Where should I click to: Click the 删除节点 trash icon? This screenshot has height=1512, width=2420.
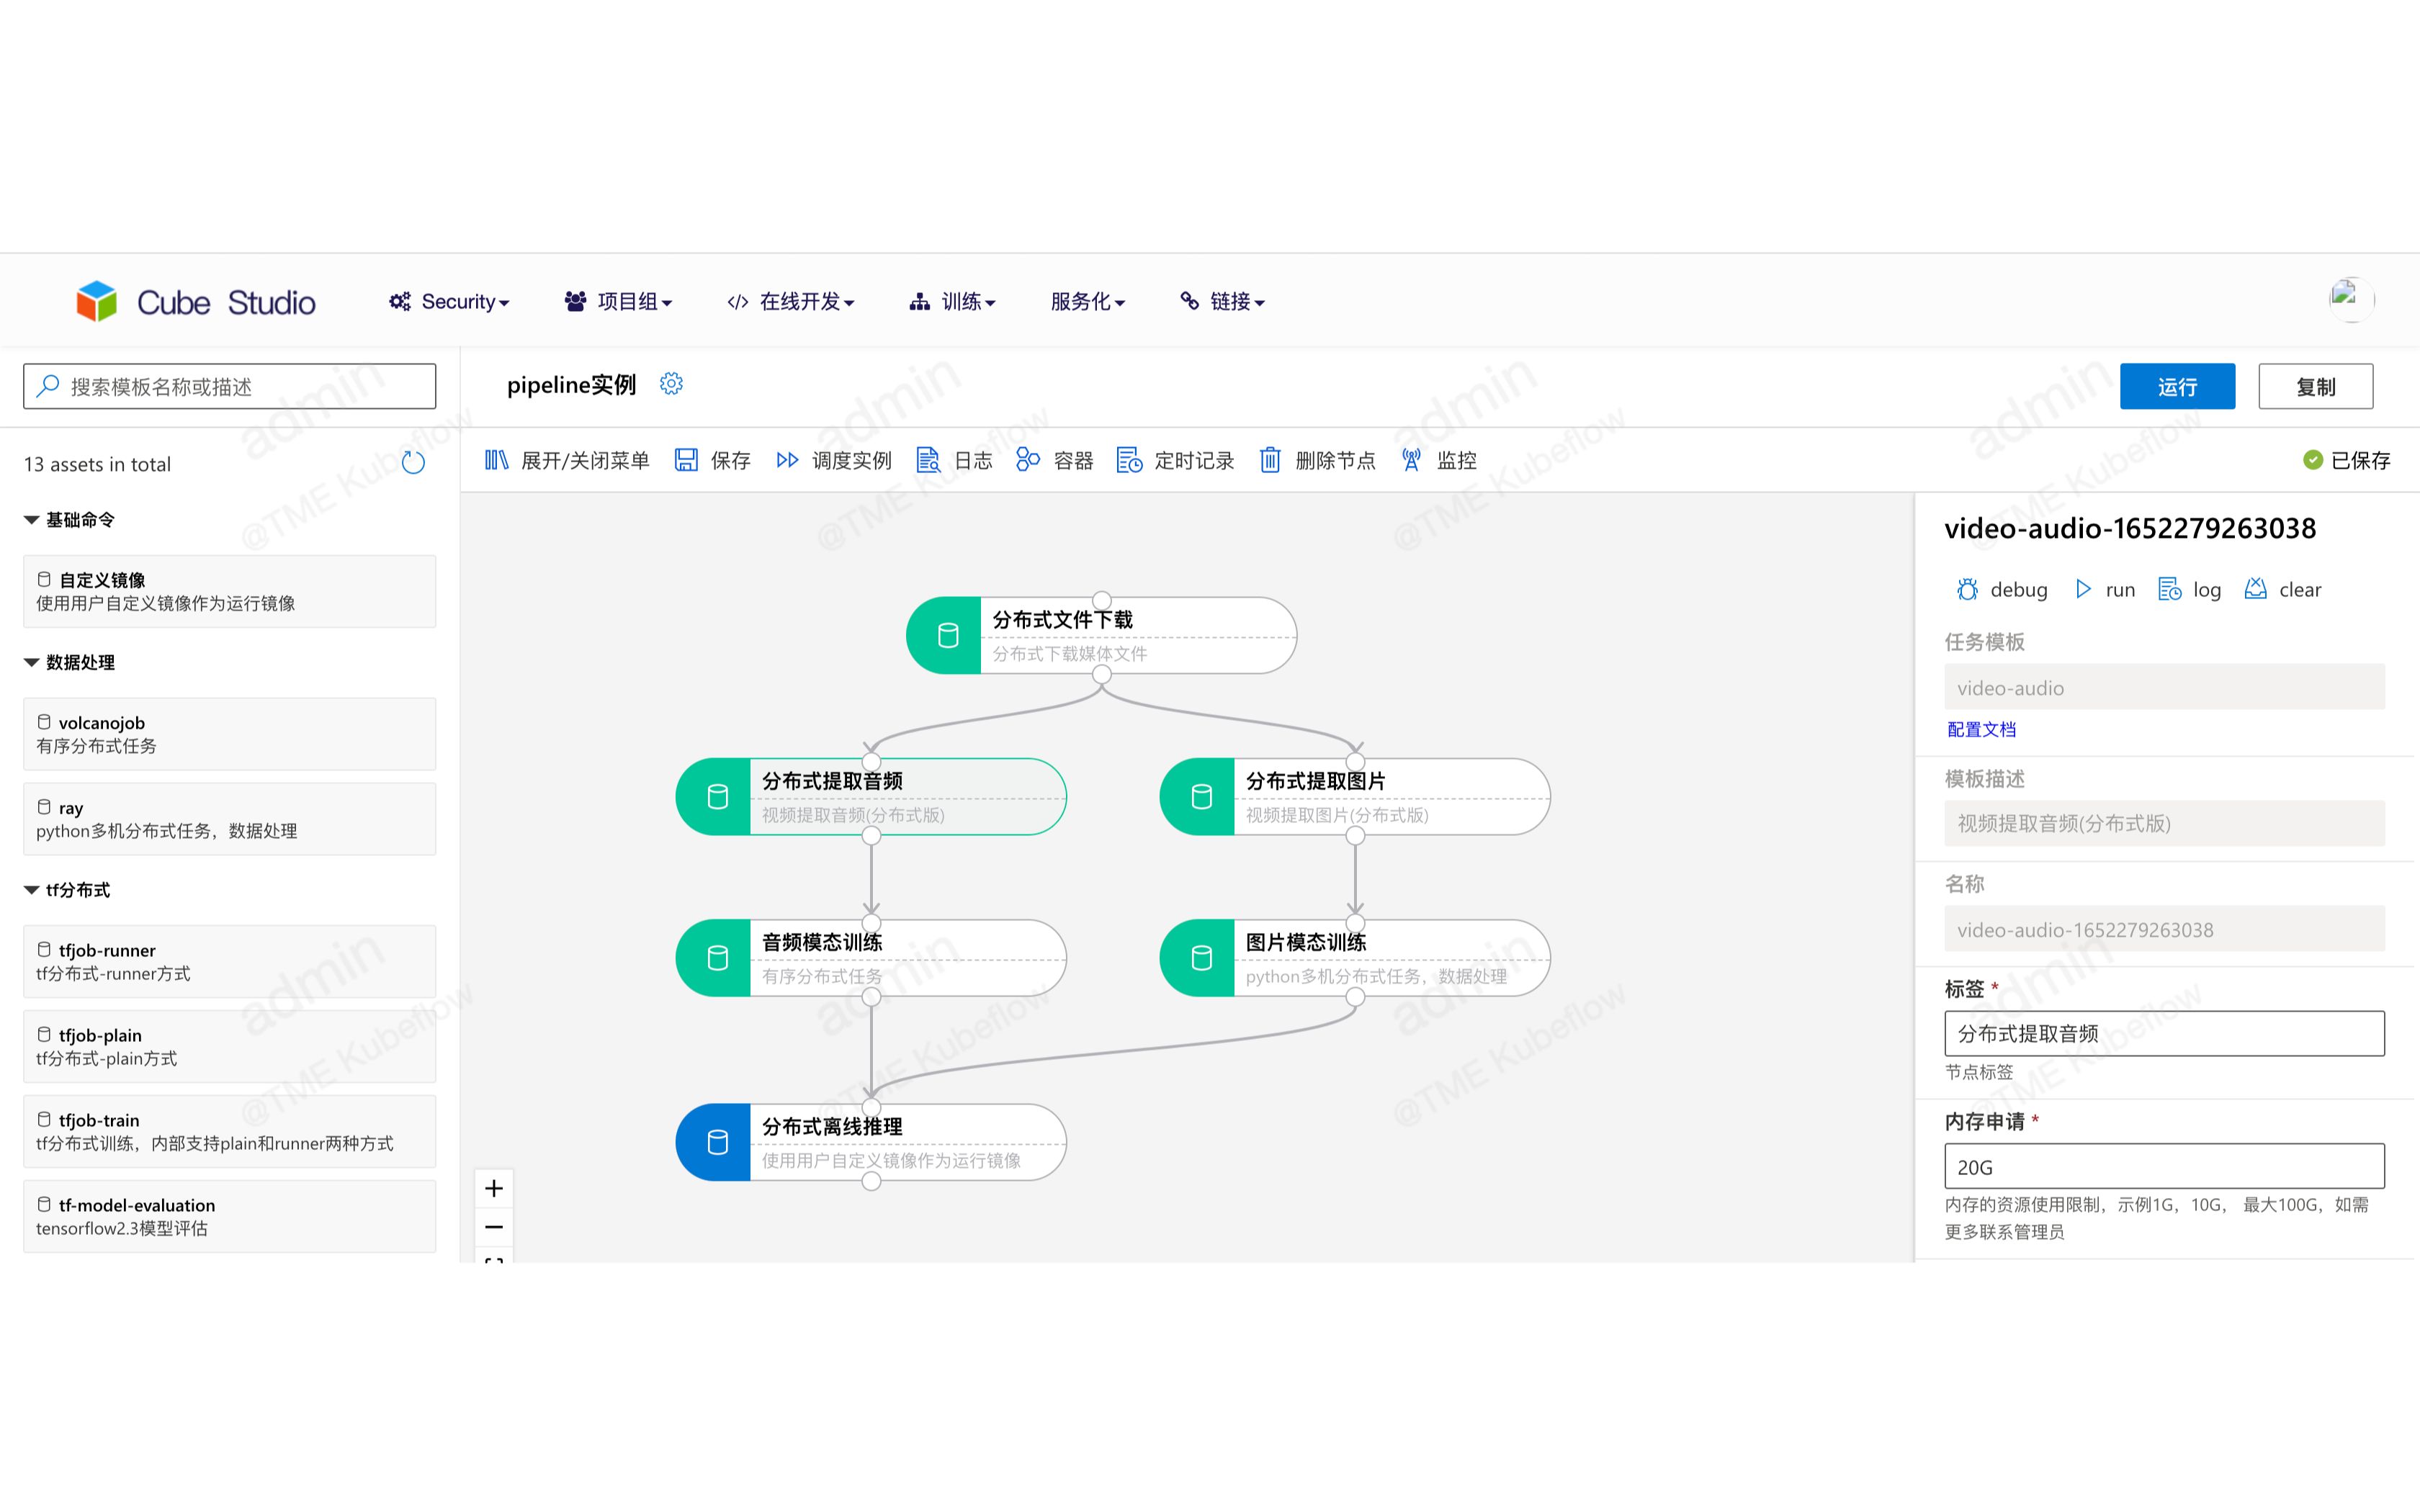point(1270,460)
